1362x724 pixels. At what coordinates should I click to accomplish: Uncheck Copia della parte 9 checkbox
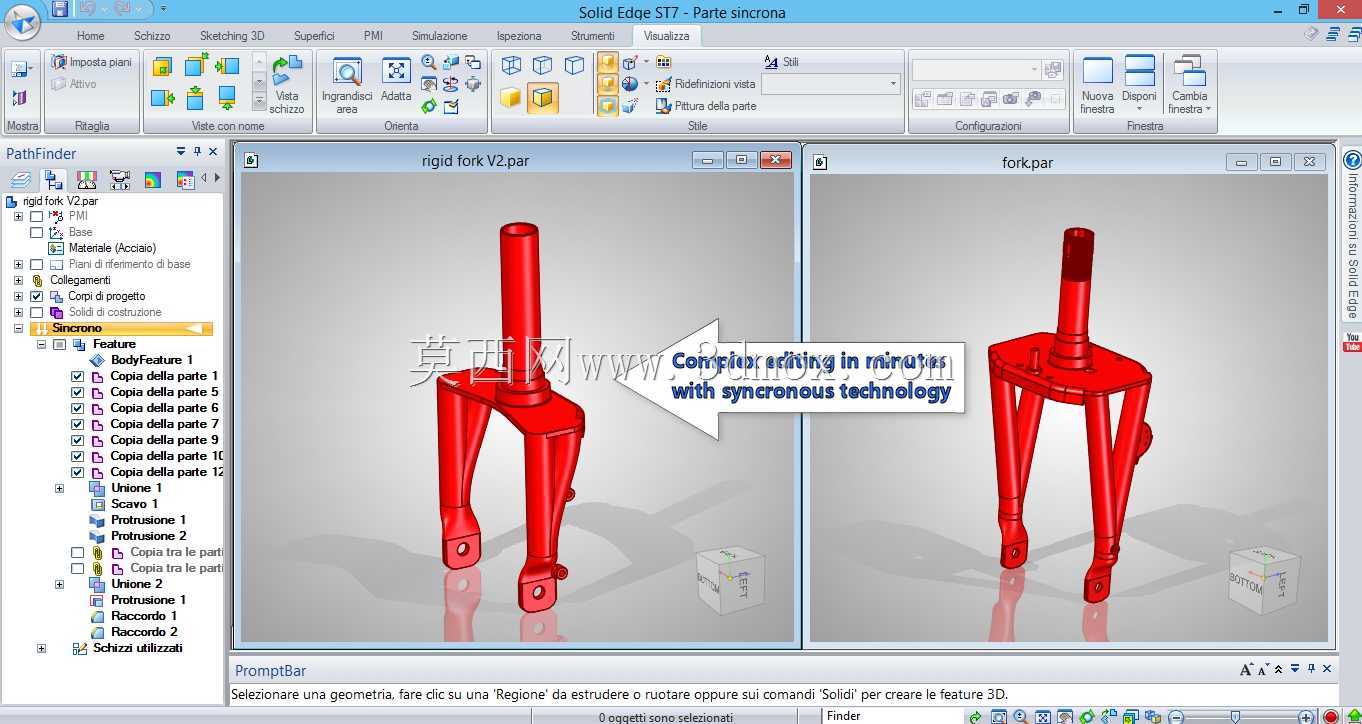(x=78, y=440)
